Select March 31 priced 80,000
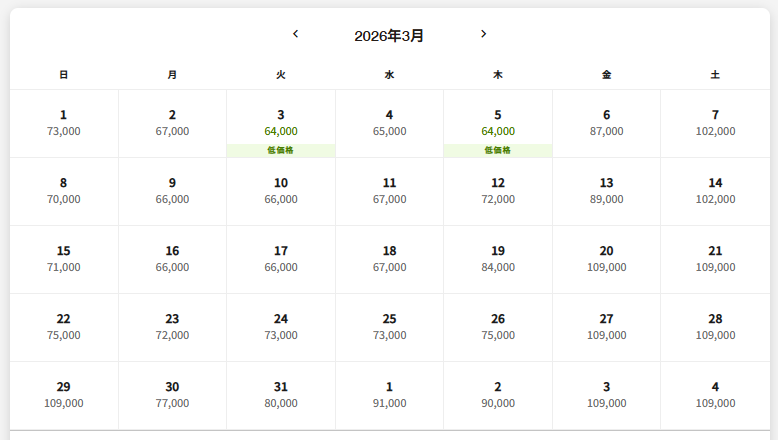Viewport: 778px width, 440px height. [x=281, y=395]
